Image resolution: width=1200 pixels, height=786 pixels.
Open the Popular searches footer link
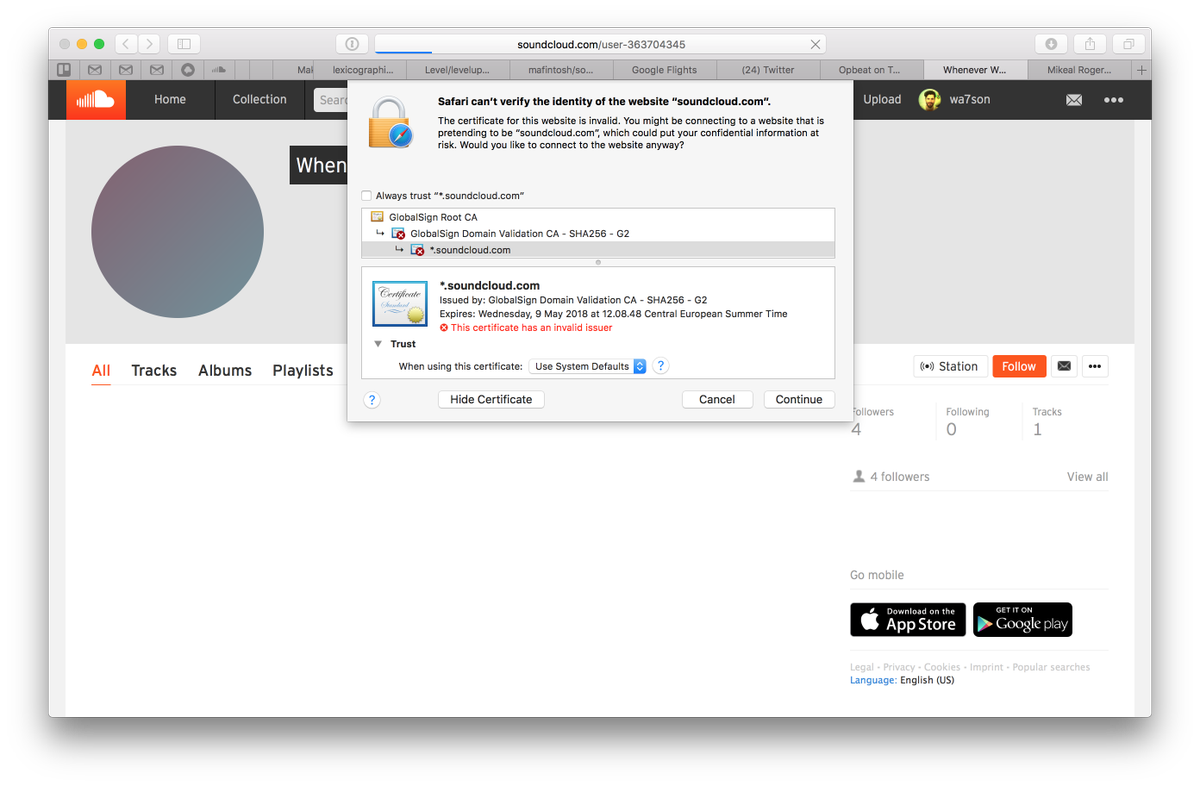click(x=1051, y=667)
